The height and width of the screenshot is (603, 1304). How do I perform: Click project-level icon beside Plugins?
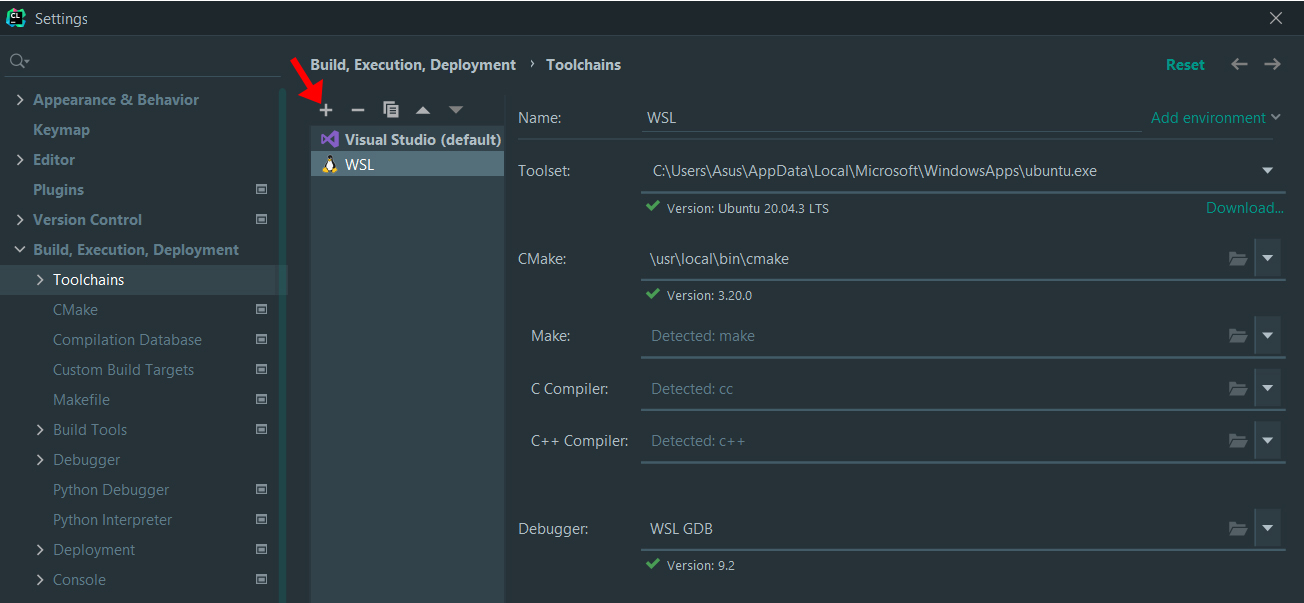click(261, 189)
